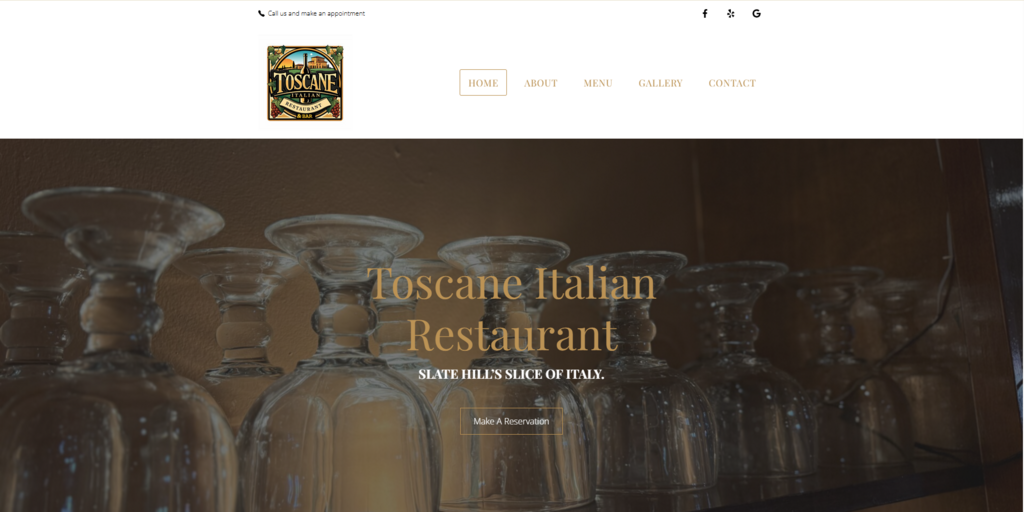The width and height of the screenshot is (1024, 512).
Task: Click the largest foreground glass in hero photo
Action: (118, 353)
